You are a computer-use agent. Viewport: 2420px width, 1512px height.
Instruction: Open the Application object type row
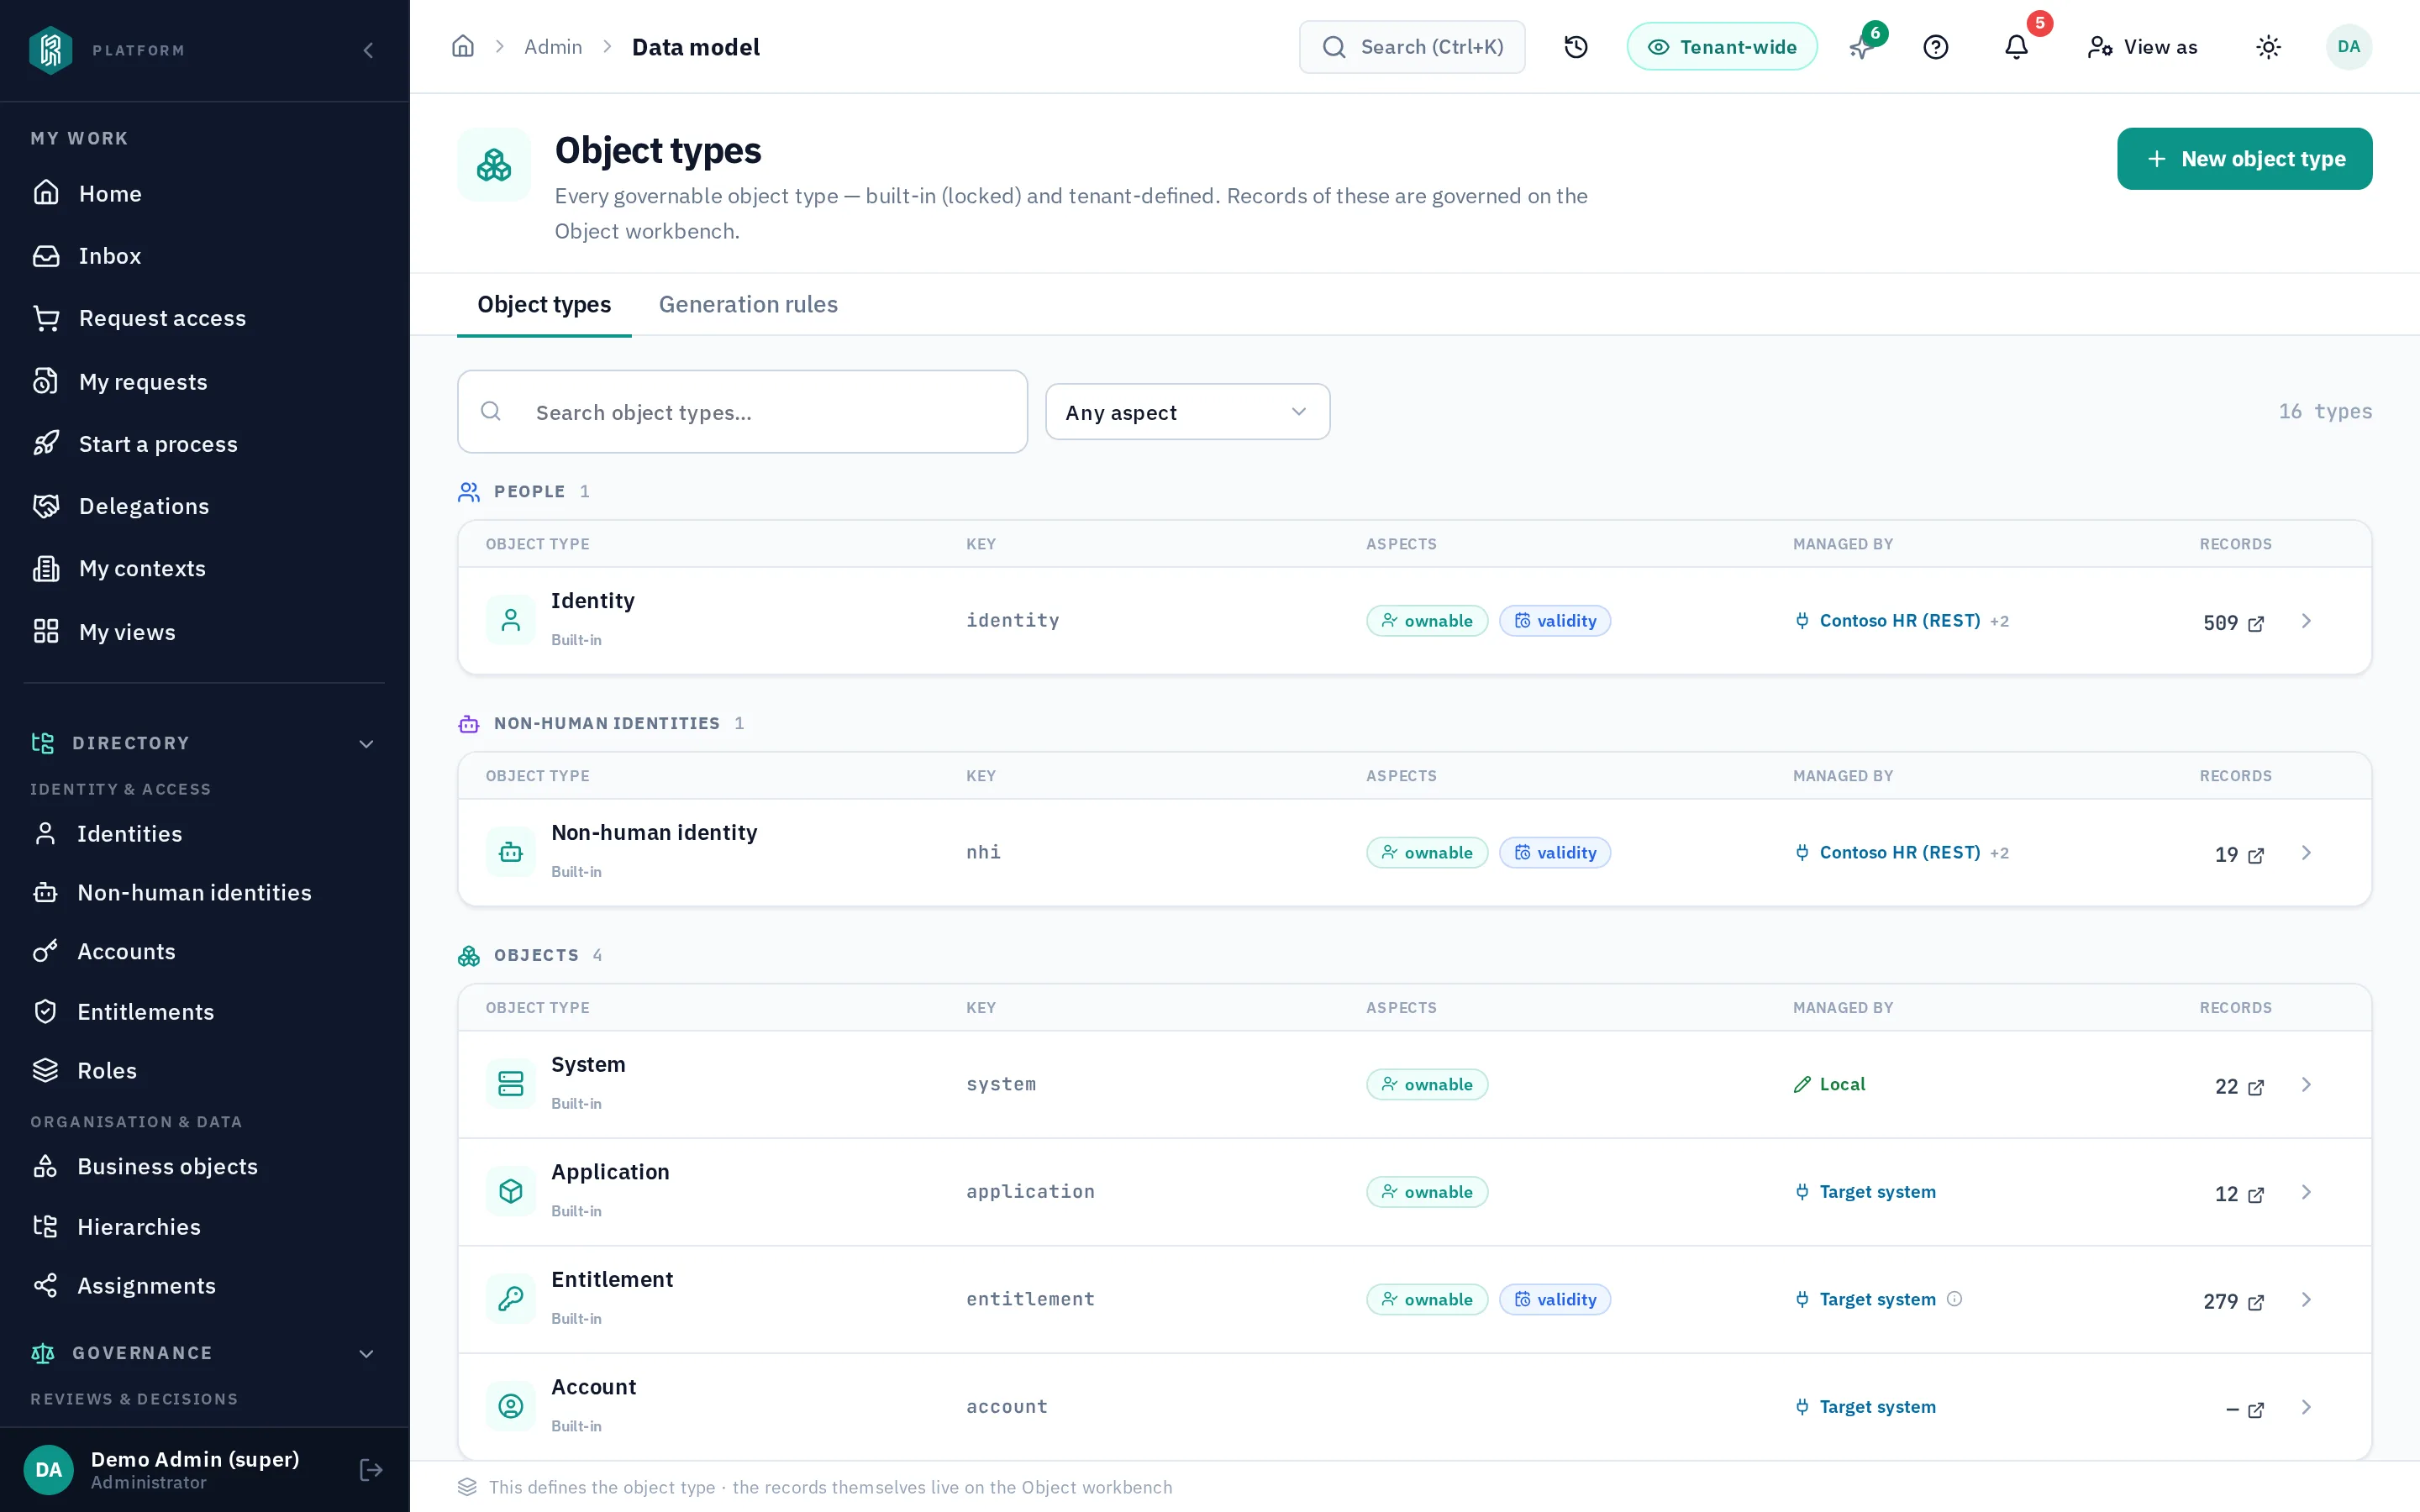pyautogui.click(x=1414, y=1192)
